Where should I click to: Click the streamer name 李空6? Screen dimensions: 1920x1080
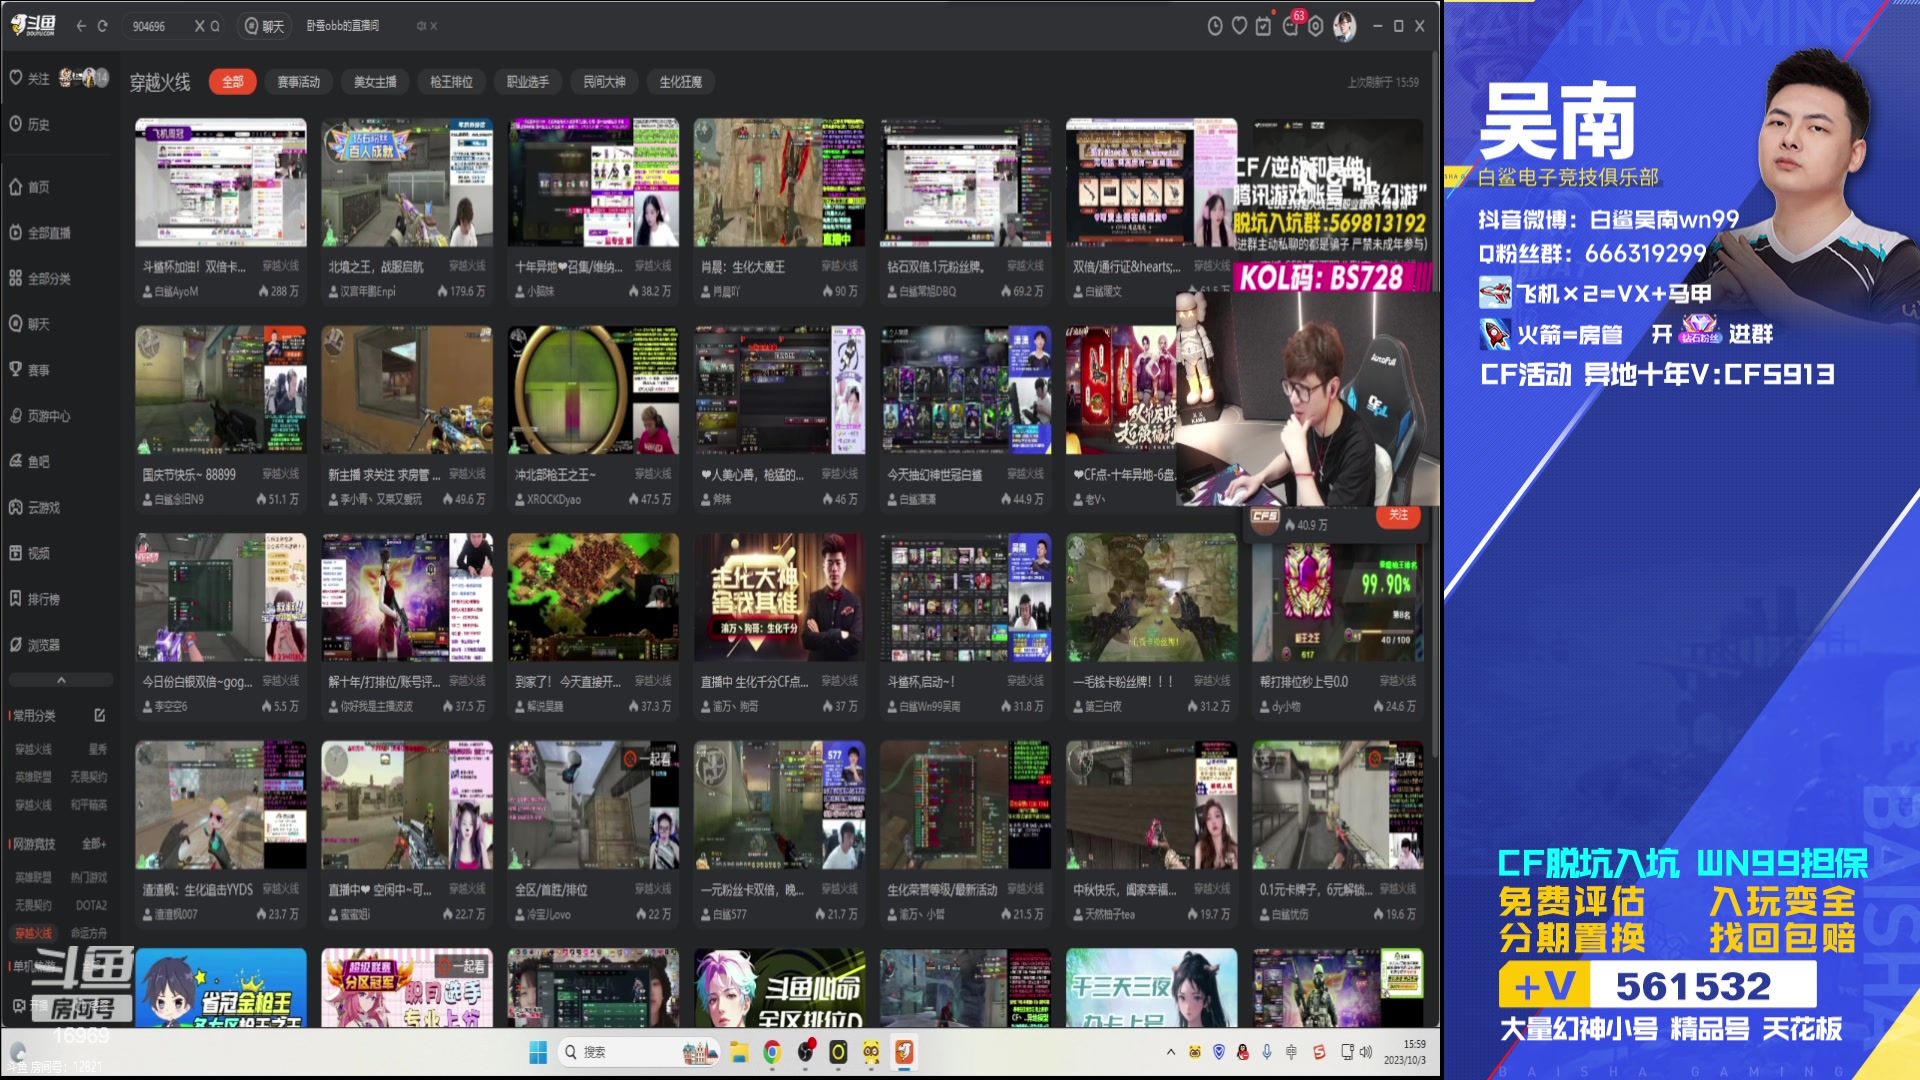click(x=170, y=706)
